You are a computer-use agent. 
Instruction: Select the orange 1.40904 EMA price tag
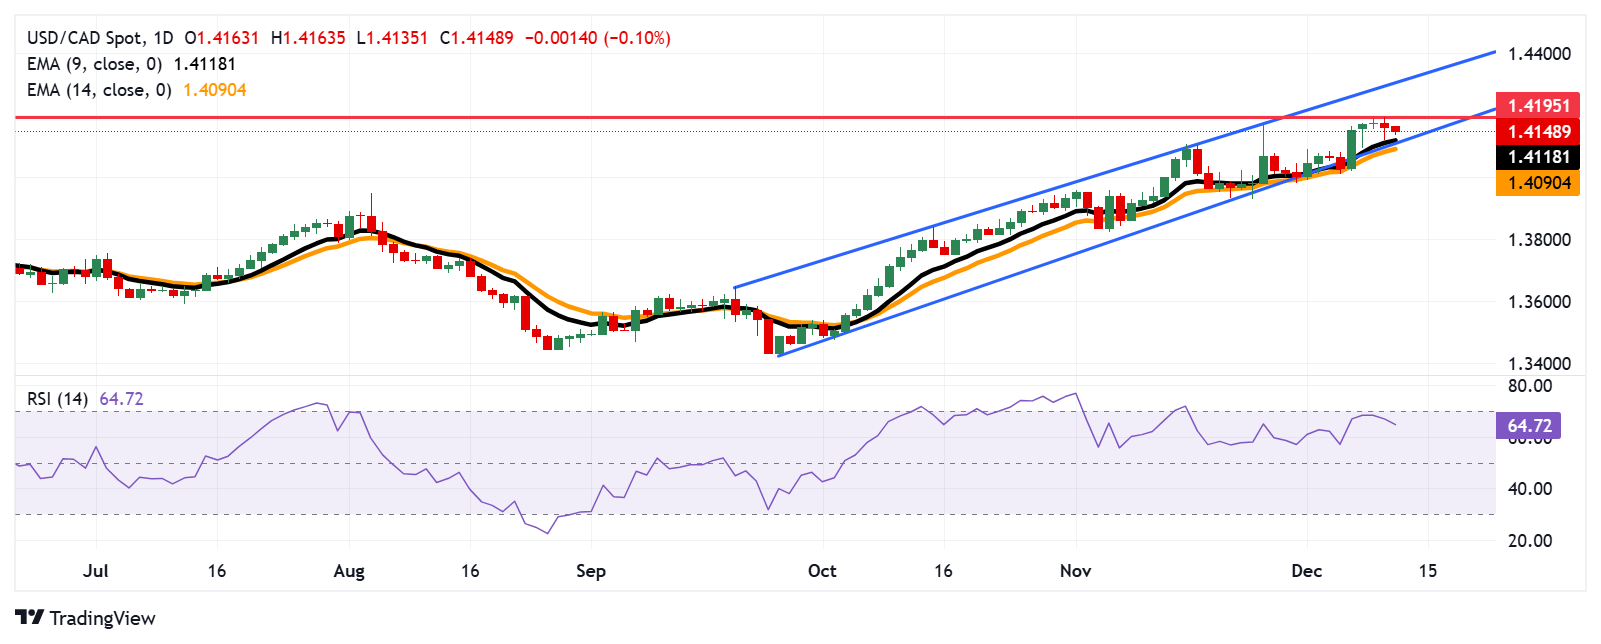click(1538, 183)
